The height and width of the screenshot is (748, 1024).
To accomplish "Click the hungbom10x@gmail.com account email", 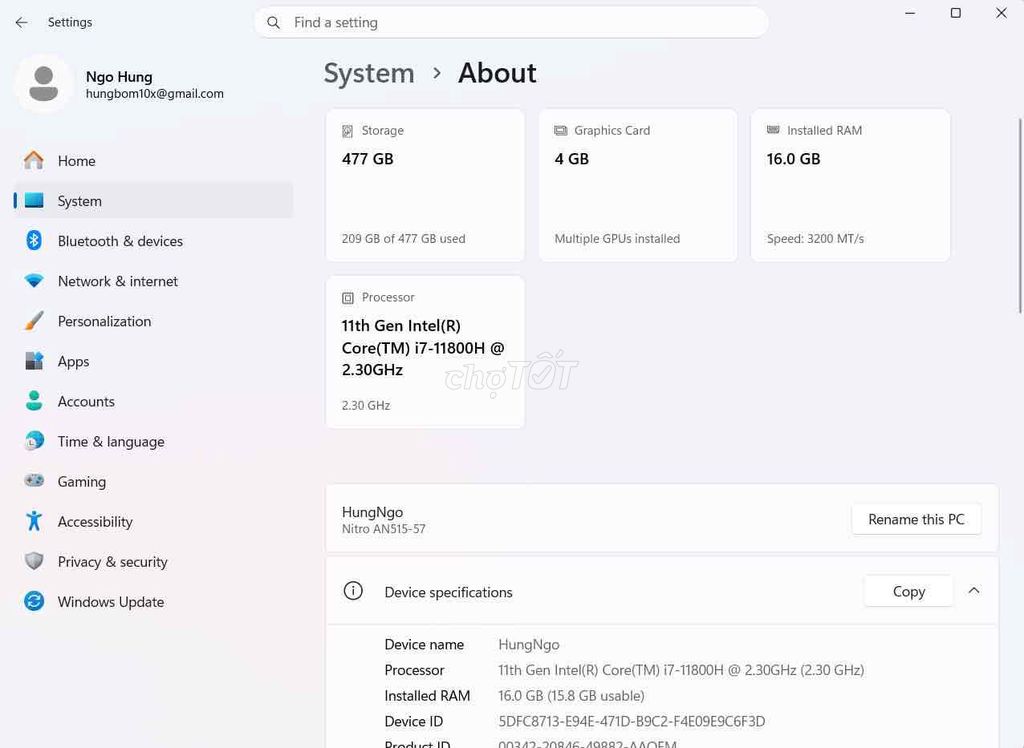I will pos(155,94).
